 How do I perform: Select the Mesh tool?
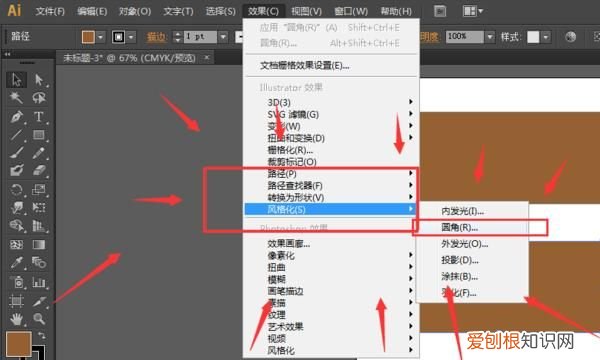tap(16, 244)
